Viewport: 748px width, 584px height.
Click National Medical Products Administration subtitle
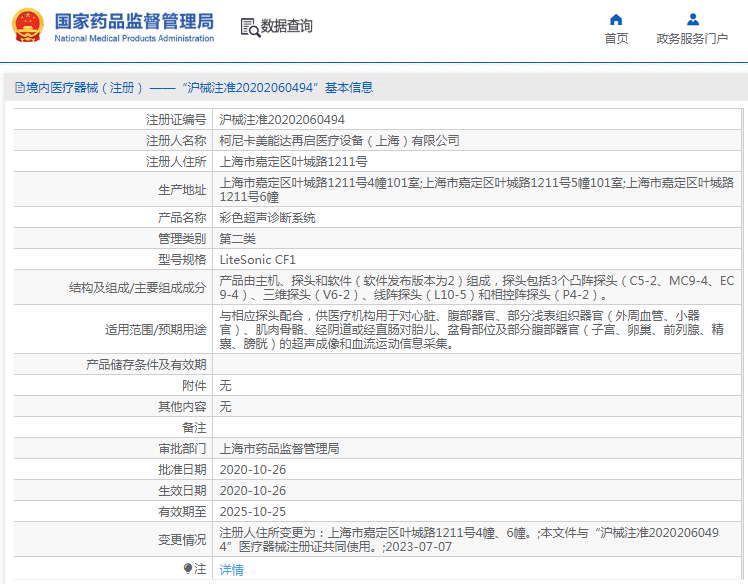pos(134,38)
